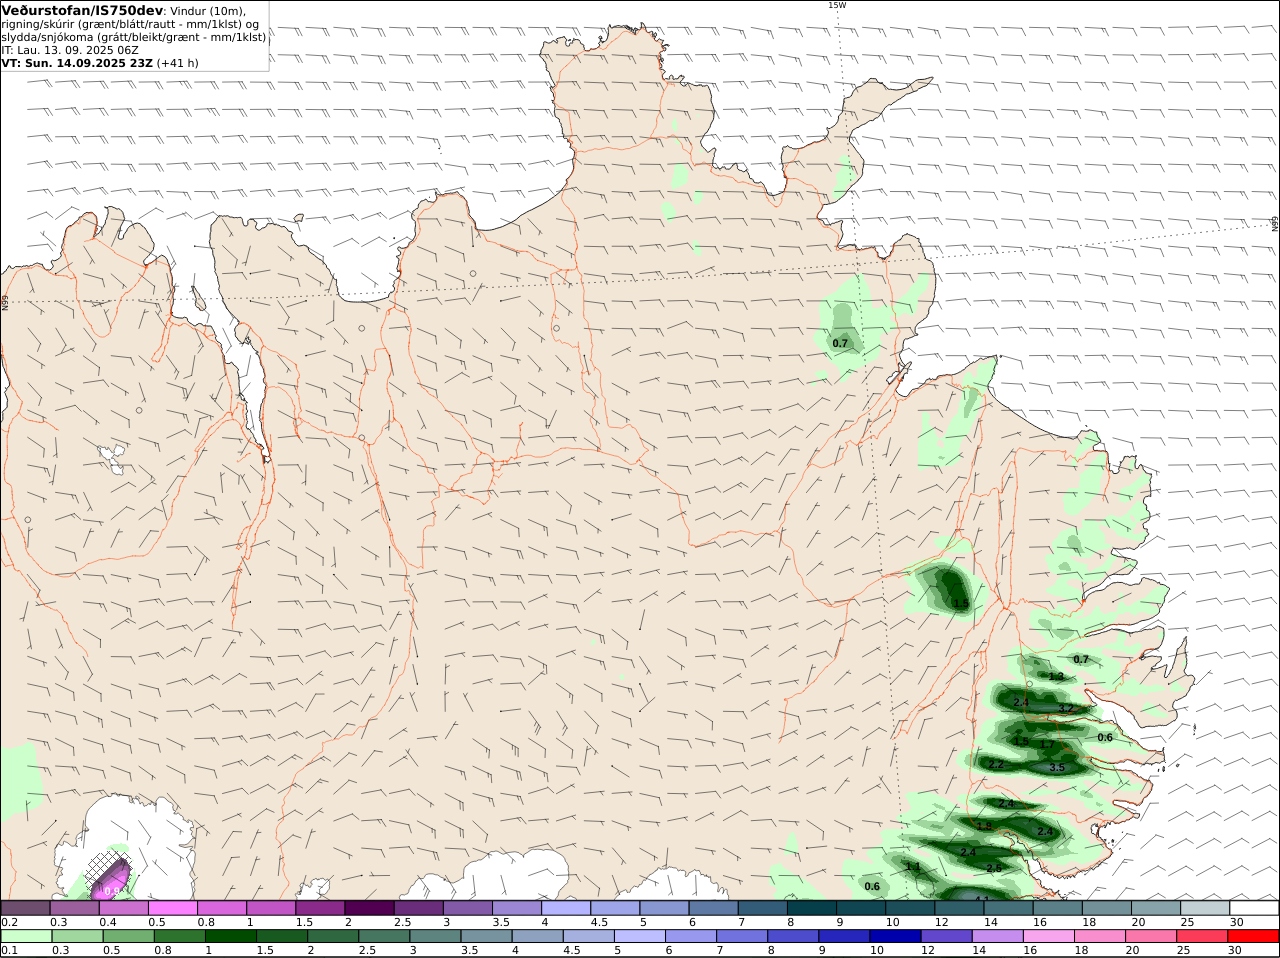Click the 3.5 precipitation value on the map
Image resolution: width=1280 pixels, height=958 pixels.
pyautogui.click(x=1057, y=768)
